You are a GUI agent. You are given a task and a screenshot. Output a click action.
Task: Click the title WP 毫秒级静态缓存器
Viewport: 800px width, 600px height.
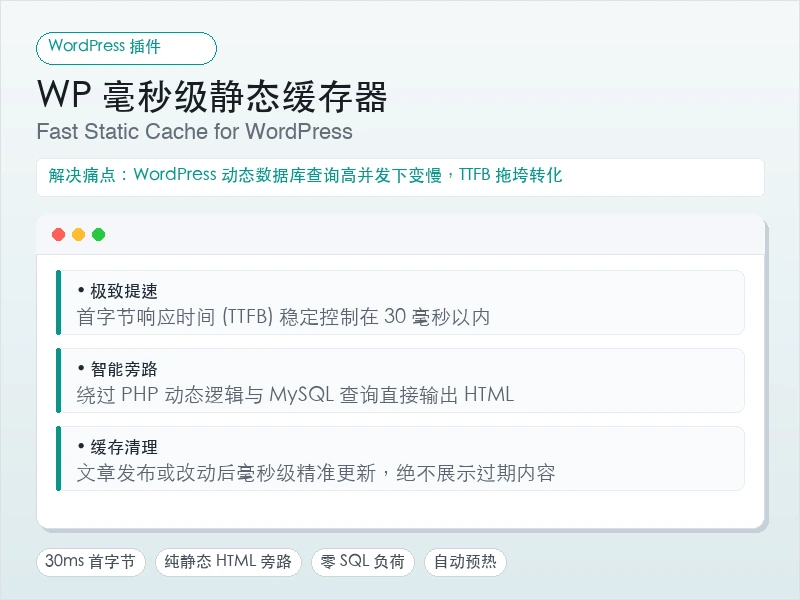click(x=212, y=96)
